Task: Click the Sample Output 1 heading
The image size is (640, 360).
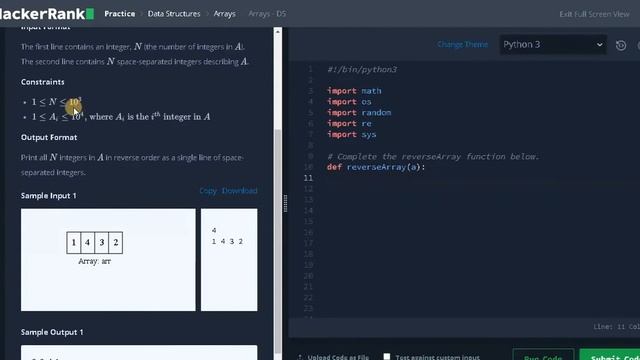Action: click(52, 332)
